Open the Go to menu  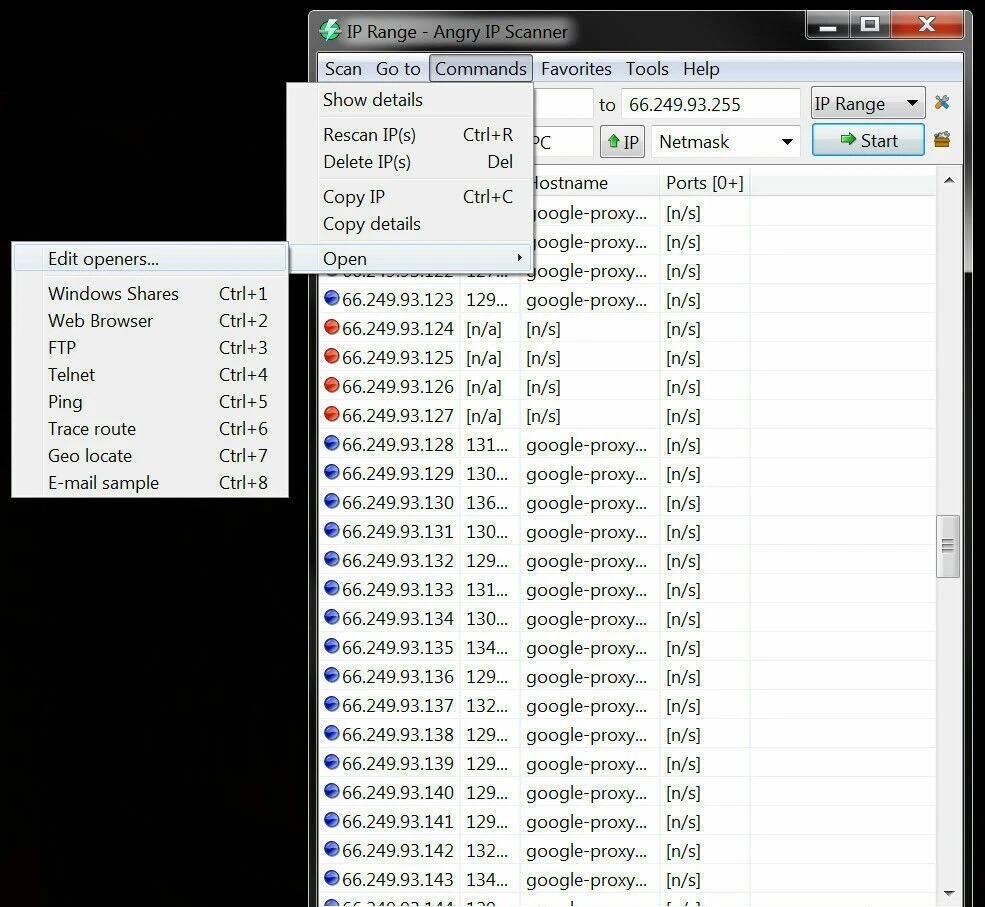(398, 68)
